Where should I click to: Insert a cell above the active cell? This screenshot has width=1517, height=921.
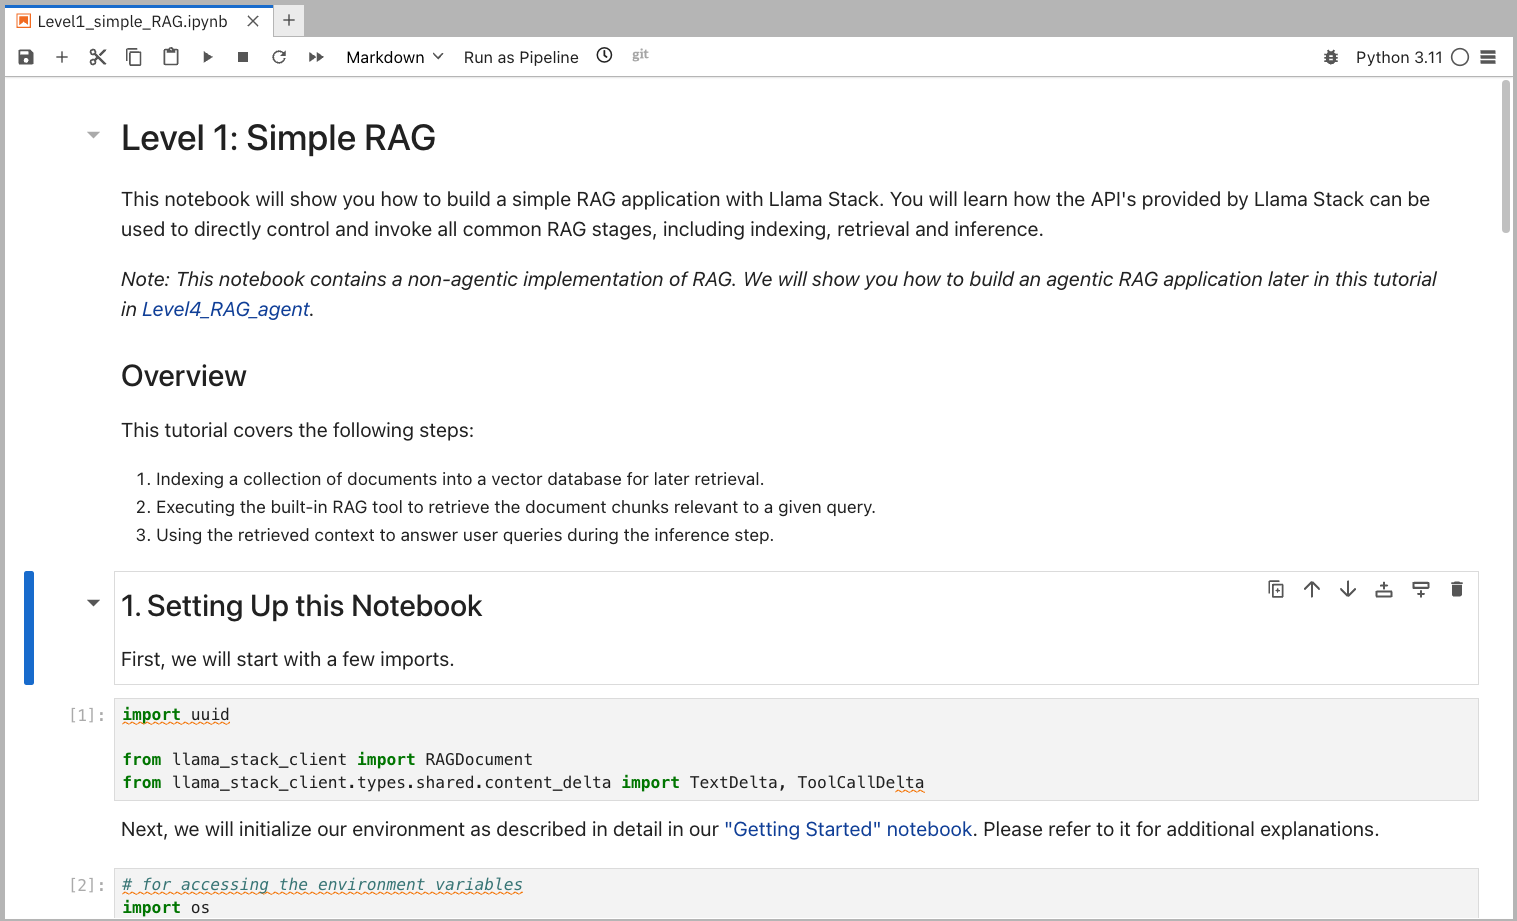tap(1384, 589)
